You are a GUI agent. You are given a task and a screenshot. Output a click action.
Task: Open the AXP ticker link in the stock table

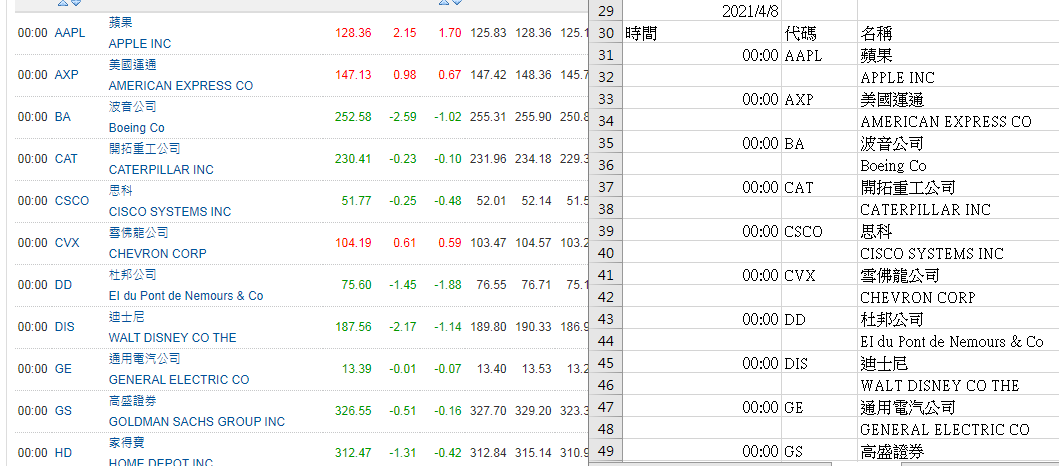66,74
